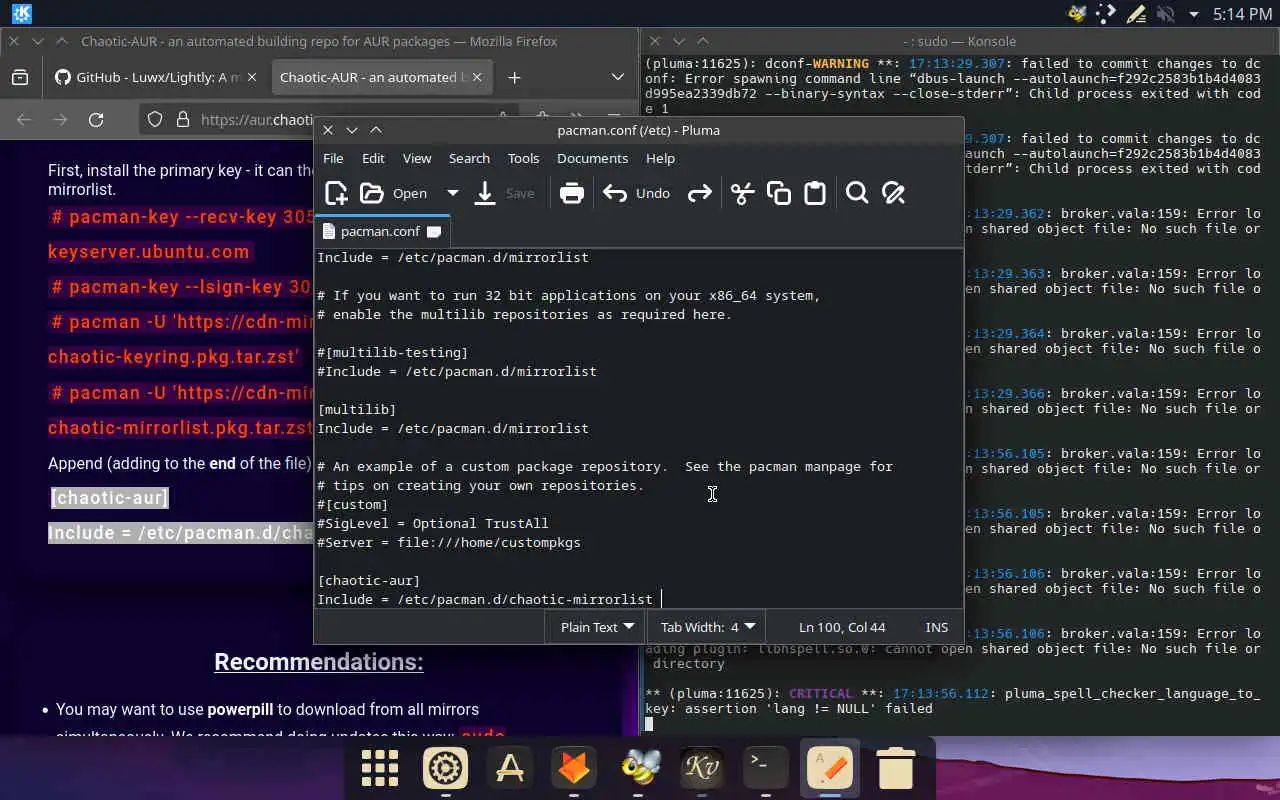
Task: Open the File menu in Pluma
Action: click(333, 158)
